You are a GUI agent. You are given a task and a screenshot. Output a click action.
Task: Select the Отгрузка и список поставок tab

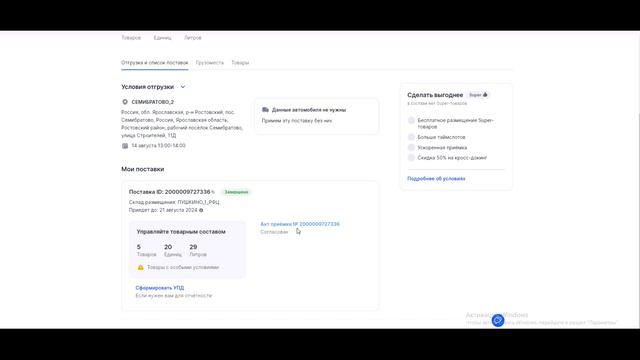[x=155, y=63]
